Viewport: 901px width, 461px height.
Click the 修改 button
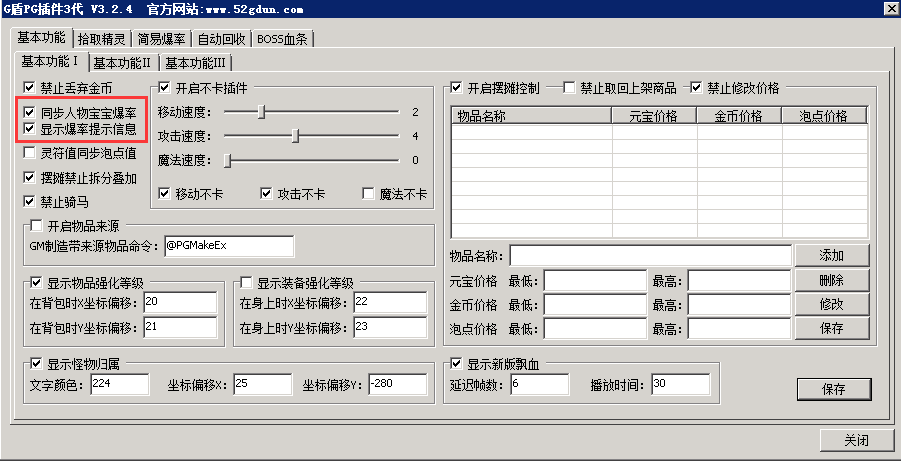[x=832, y=304]
